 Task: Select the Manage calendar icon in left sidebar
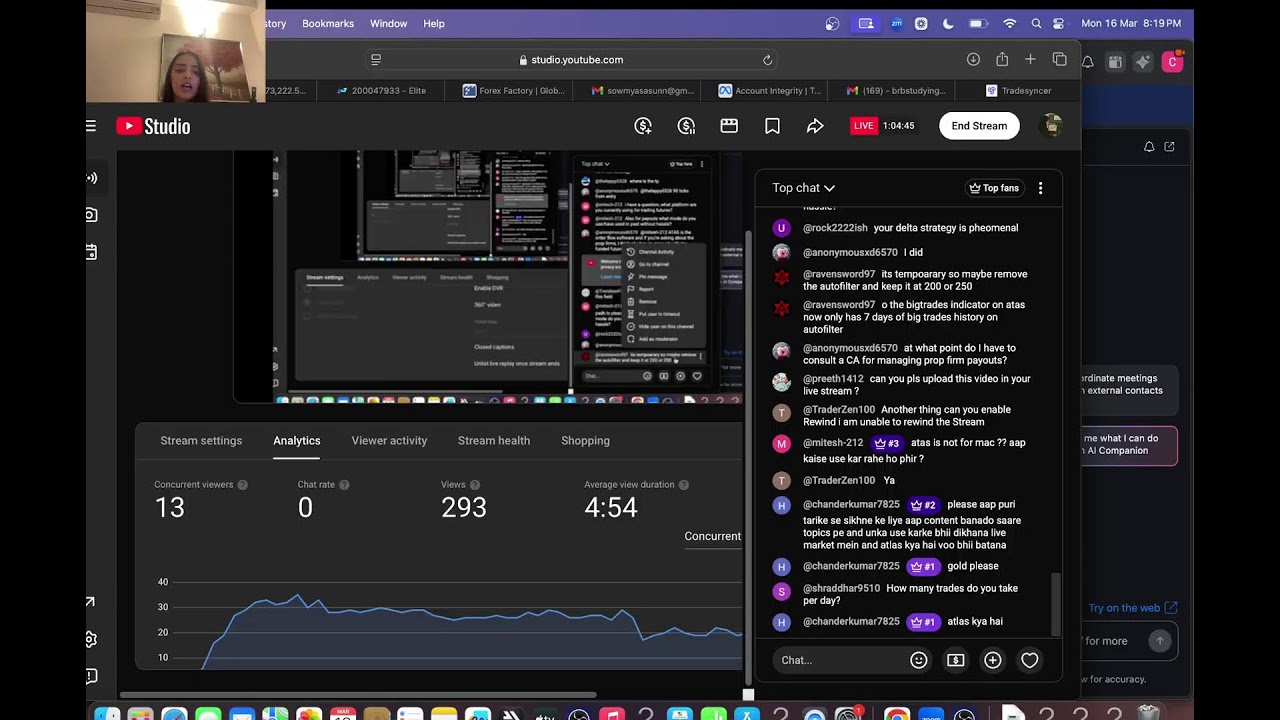coord(91,252)
